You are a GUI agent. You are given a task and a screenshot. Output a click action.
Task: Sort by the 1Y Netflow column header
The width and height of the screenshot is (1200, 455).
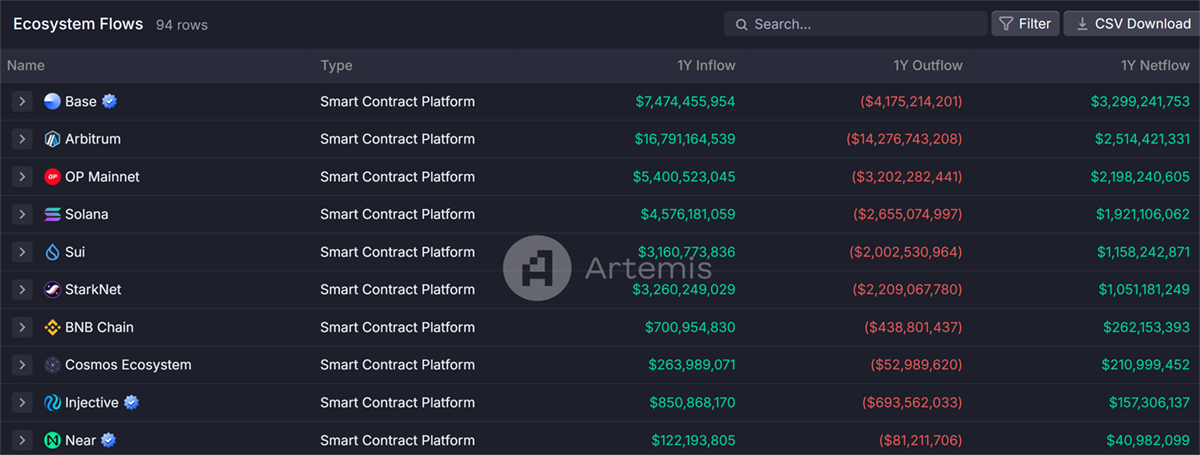point(1156,66)
